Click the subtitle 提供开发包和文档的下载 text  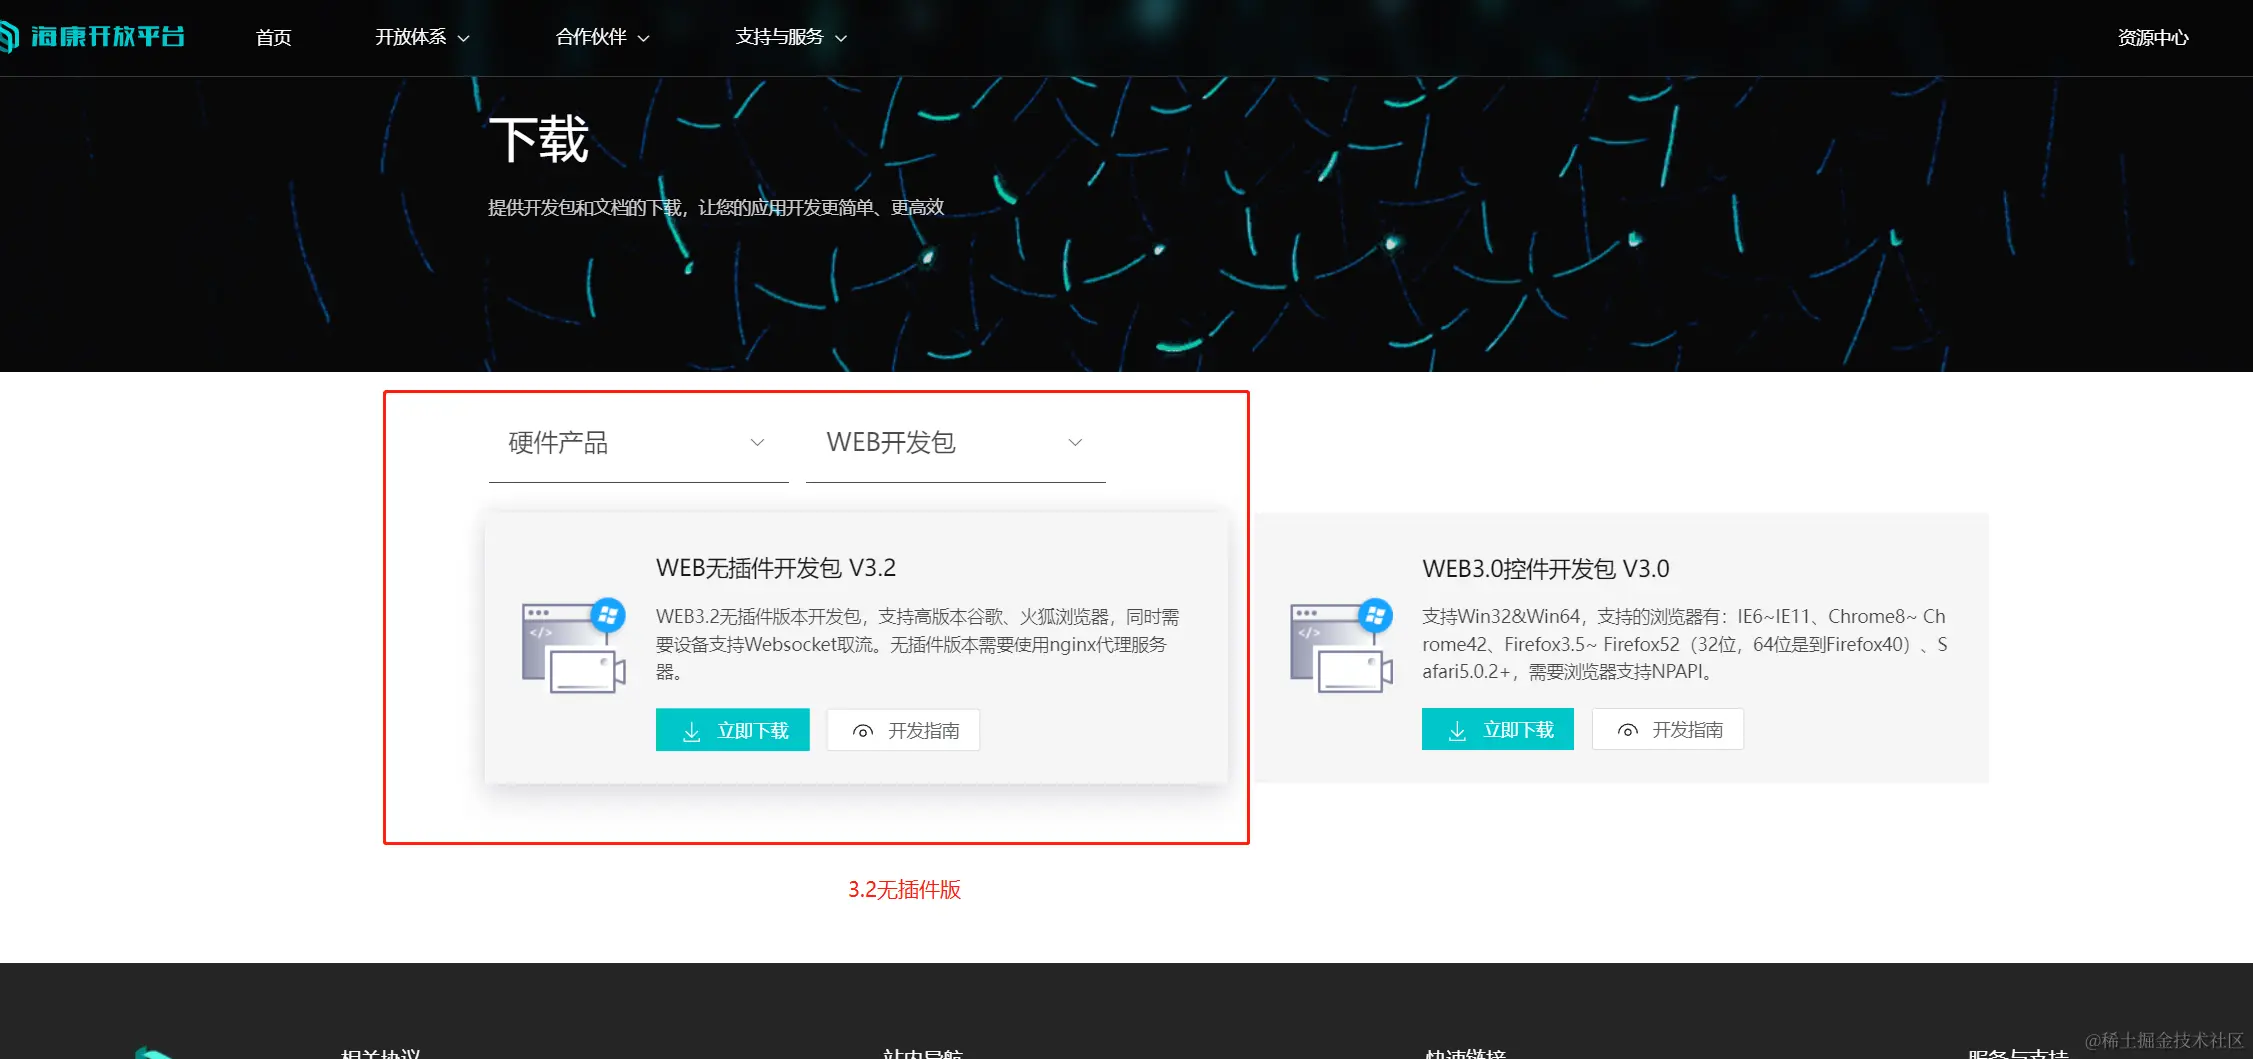[x=716, y=208]
